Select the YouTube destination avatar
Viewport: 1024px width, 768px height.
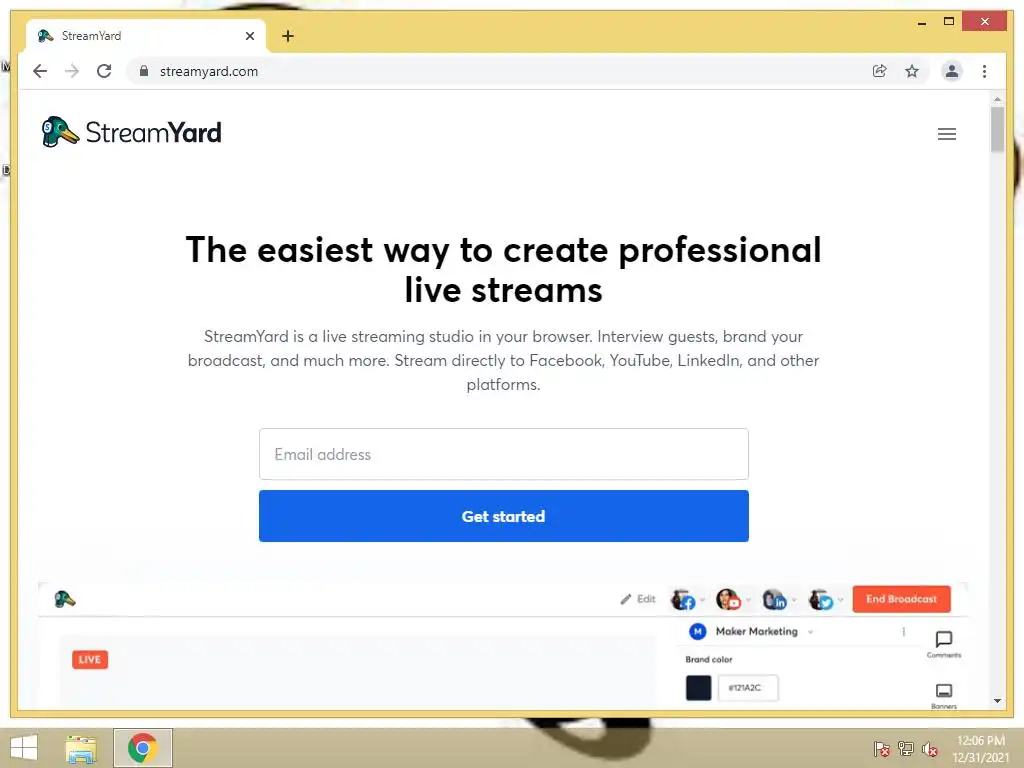pyautogui.click(x=728, y=599)
